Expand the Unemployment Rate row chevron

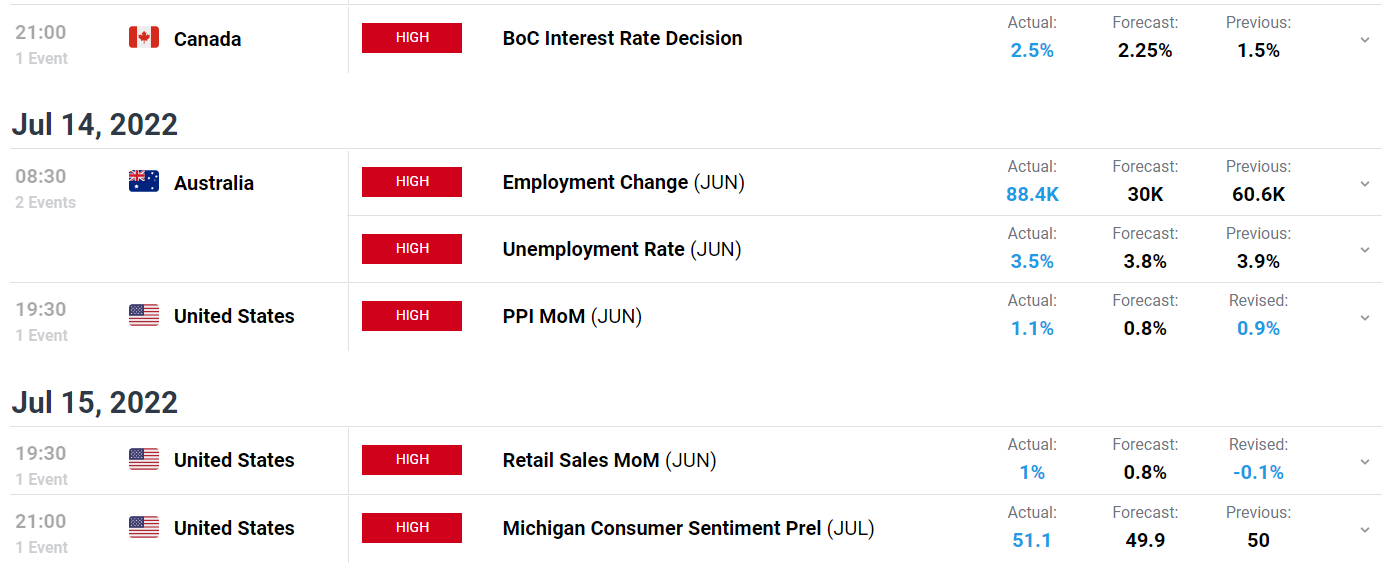coord(1365,250)
